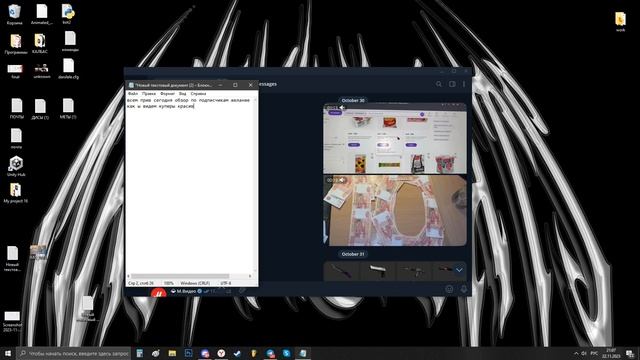The width and height of the screenshot is (640, 360).
Task: Click the Telegram voice message microphone
Action: 464,289
